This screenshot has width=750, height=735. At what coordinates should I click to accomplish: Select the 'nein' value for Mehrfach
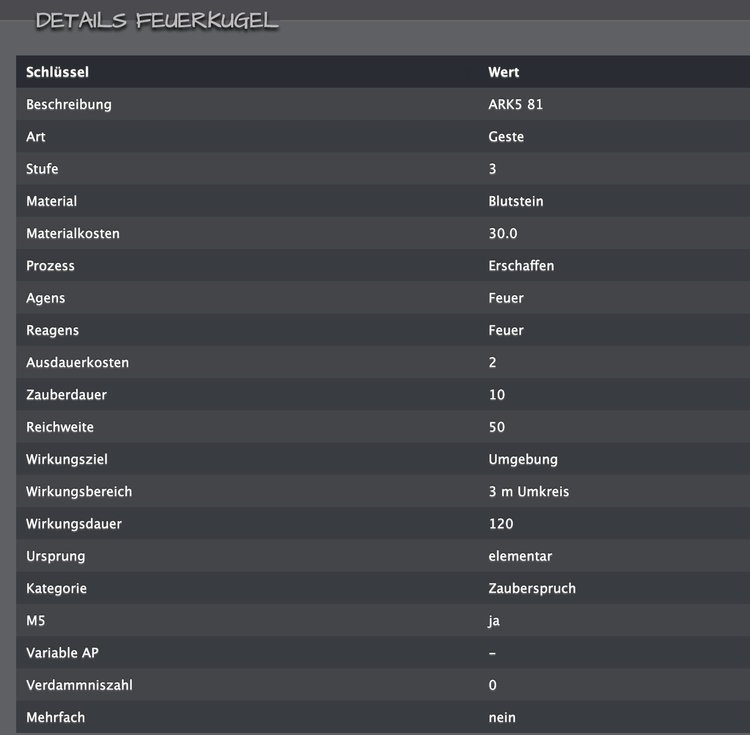[502, 717]
